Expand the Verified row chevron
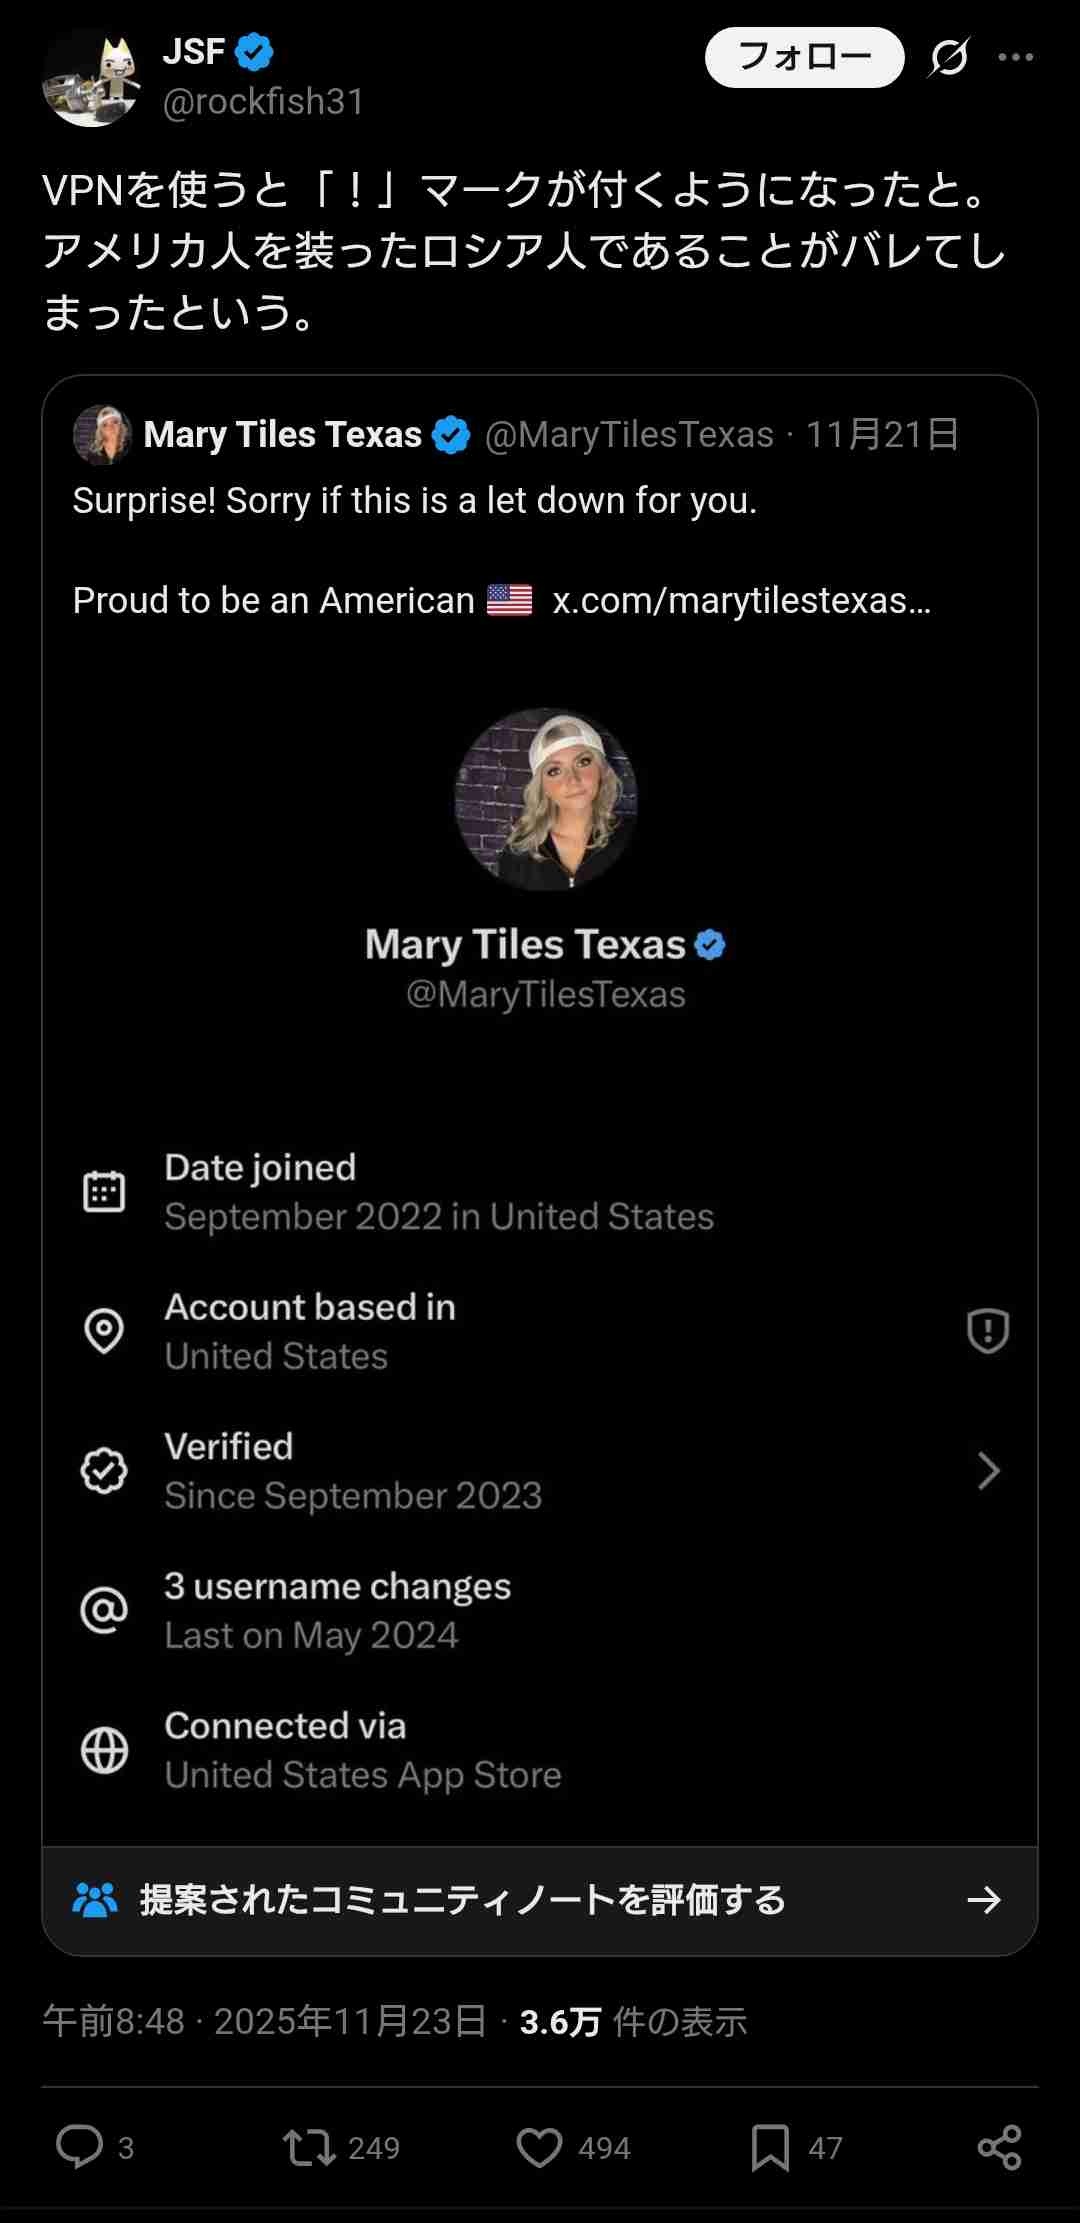This screenshot has height=2223, width=1080. click(988, 1470)
